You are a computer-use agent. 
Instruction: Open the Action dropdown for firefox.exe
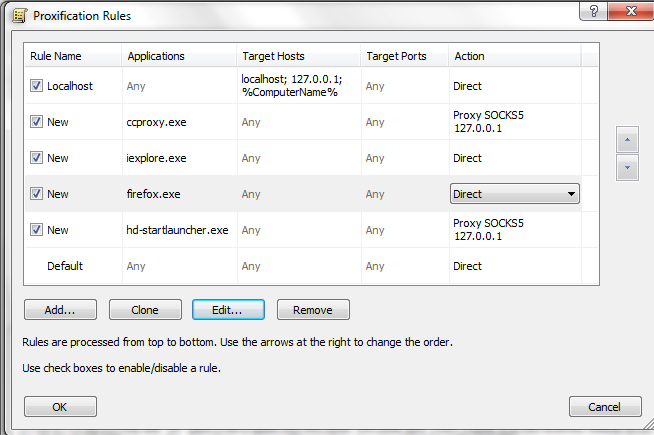tap(515, 194)
